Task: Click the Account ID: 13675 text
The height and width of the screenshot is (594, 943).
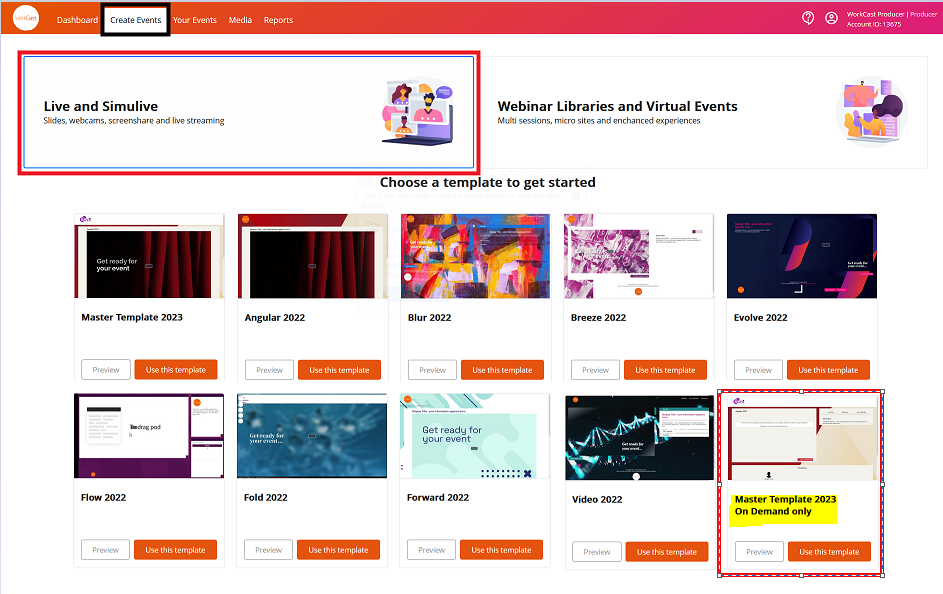Action: pos(874,25)
